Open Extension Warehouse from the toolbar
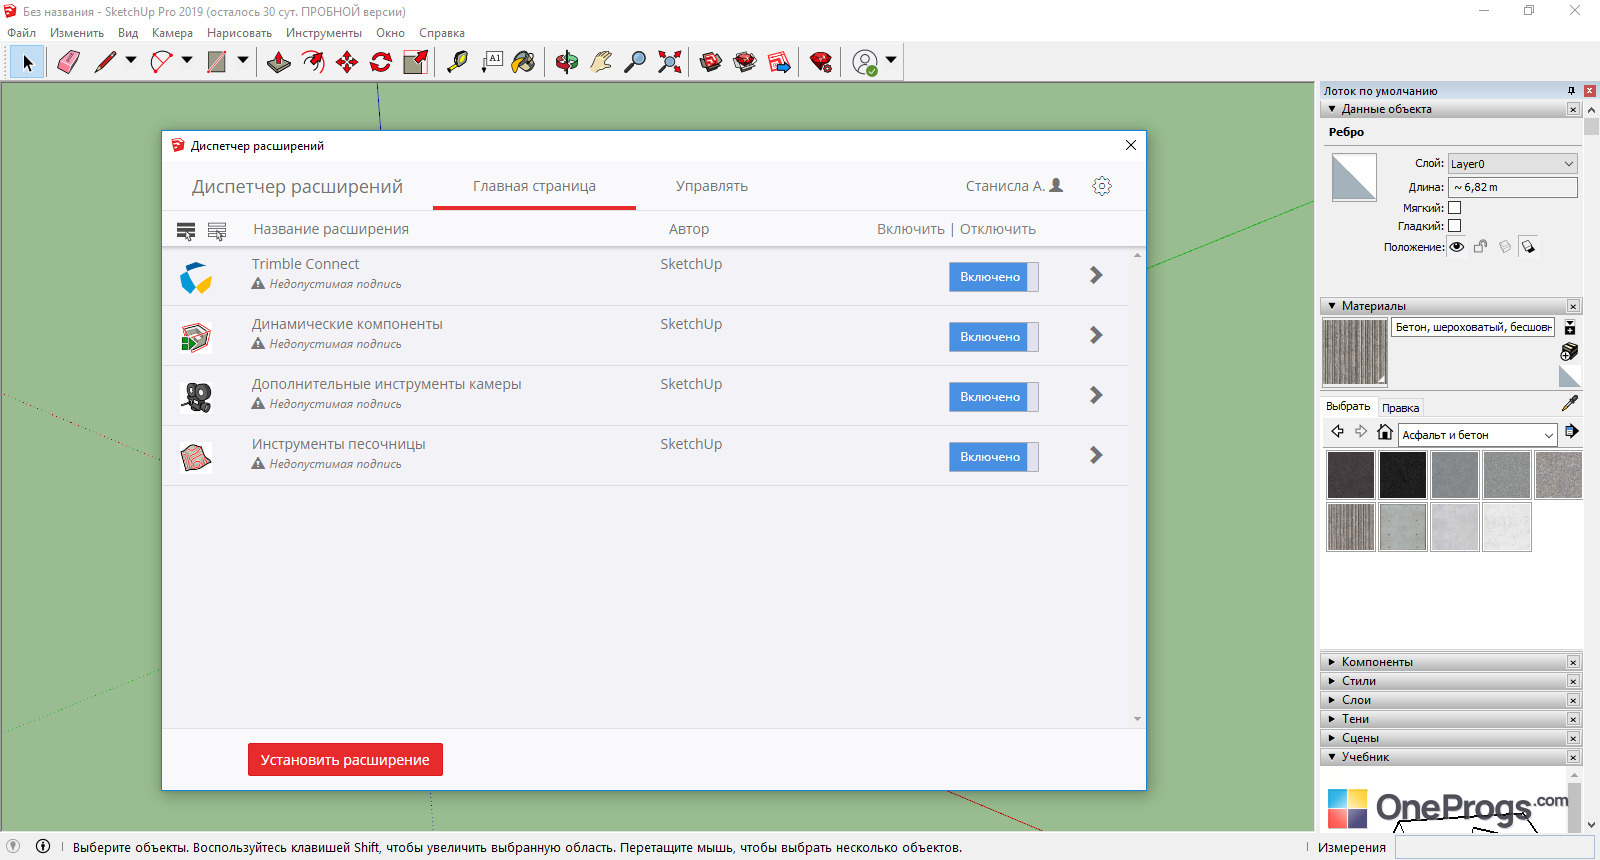The image size is (1600, 860). click(745, 62)
